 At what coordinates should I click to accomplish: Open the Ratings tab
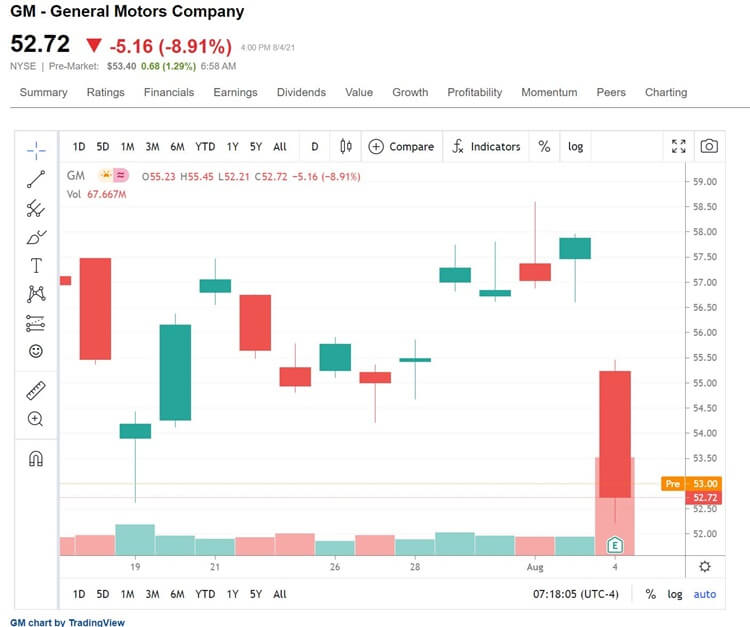click(105, 92)
